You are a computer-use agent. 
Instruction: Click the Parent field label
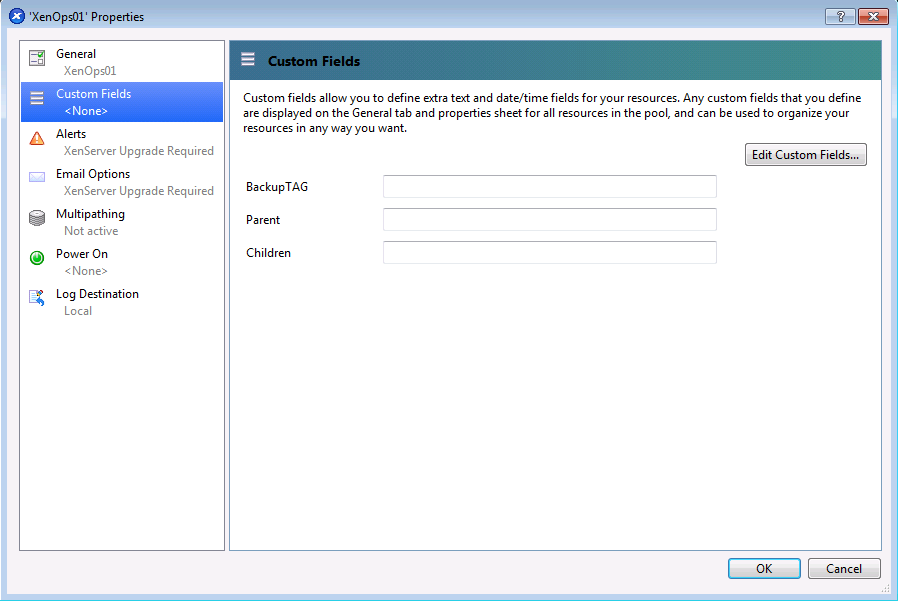(x=263, y=220)
